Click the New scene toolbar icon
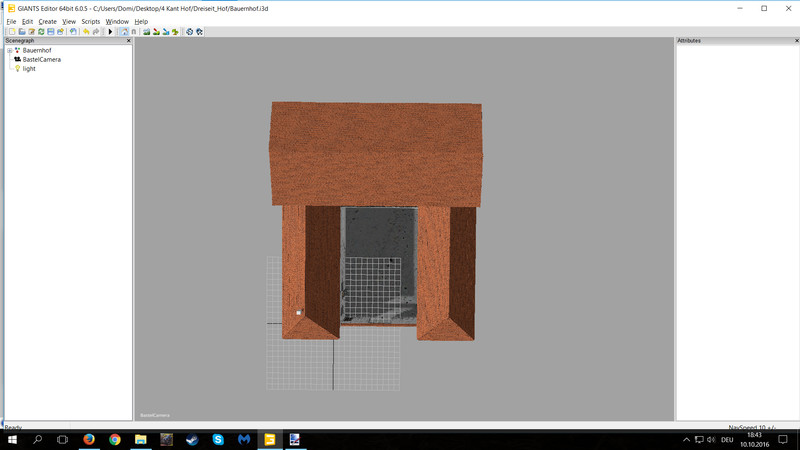This screenshot has width=800, height=450. (12, 32)
